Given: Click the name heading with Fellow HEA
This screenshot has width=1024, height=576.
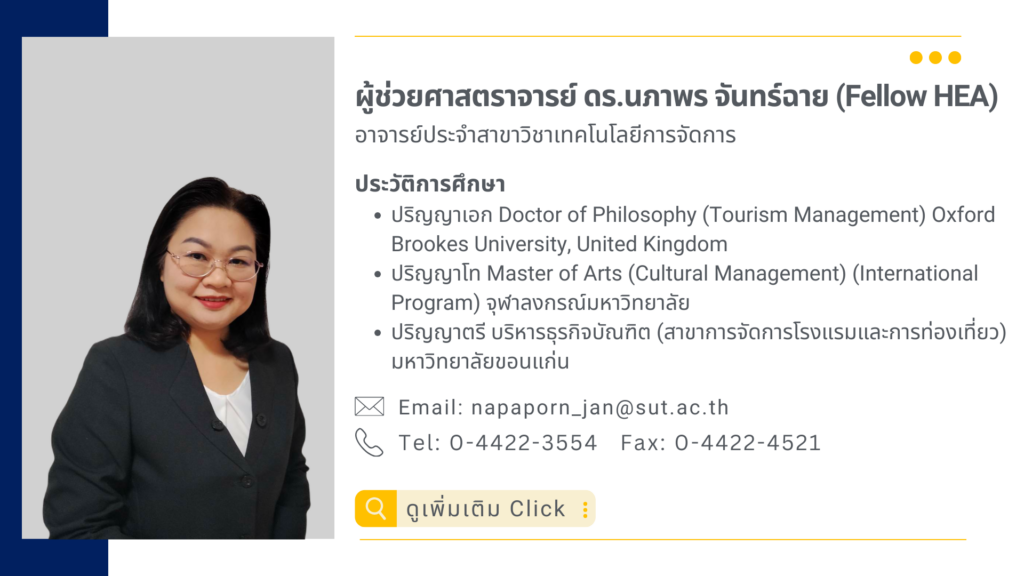Looking at the screenshot, I should click(x=677, y=97).
